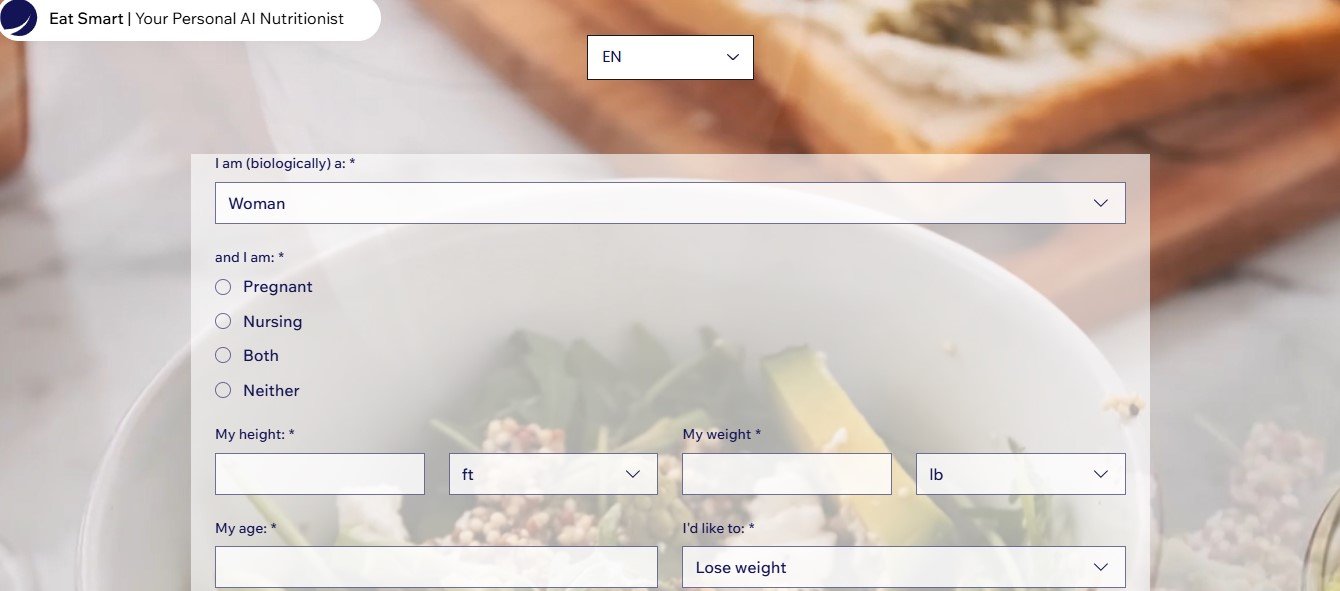The width and height of the screenshot is (1340, 591).
Task: Open the Lose weight goal dropdown
Action: [x=904, y=567]
